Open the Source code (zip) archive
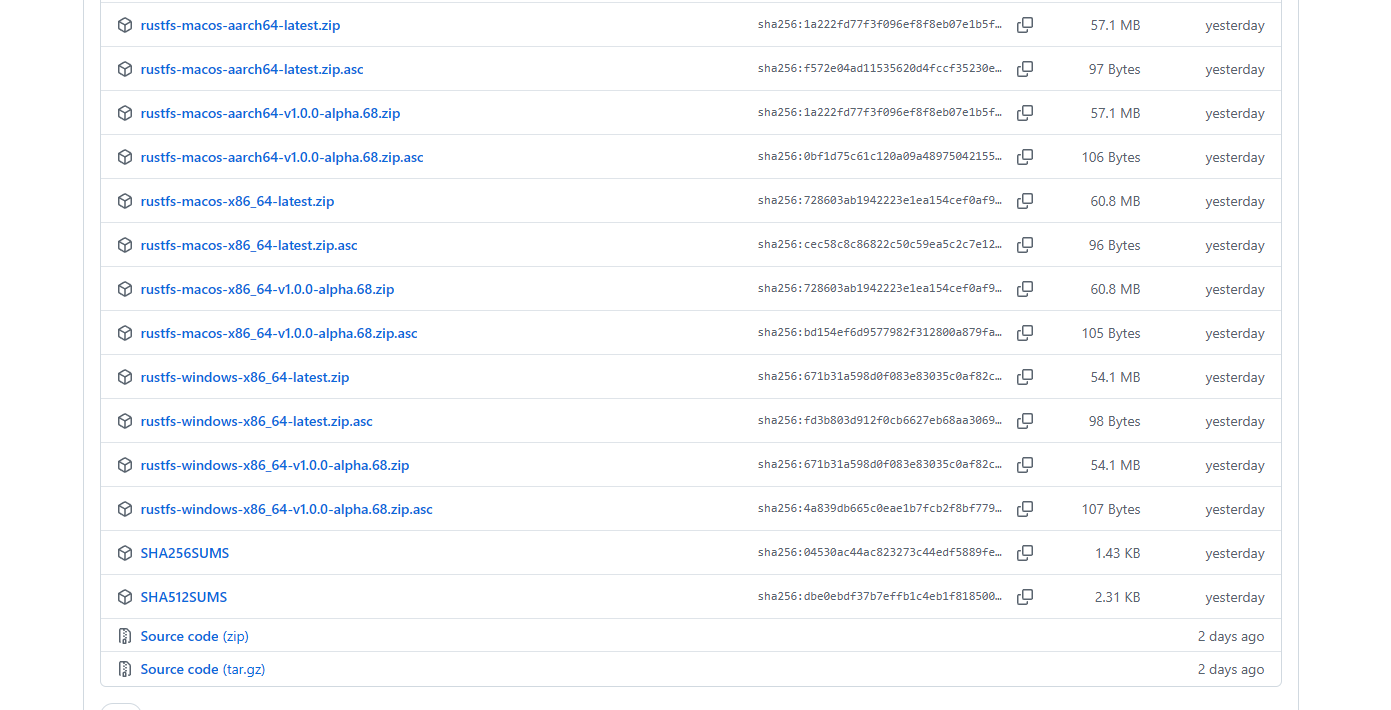The image size is (1391, 710). click(194, 636)
